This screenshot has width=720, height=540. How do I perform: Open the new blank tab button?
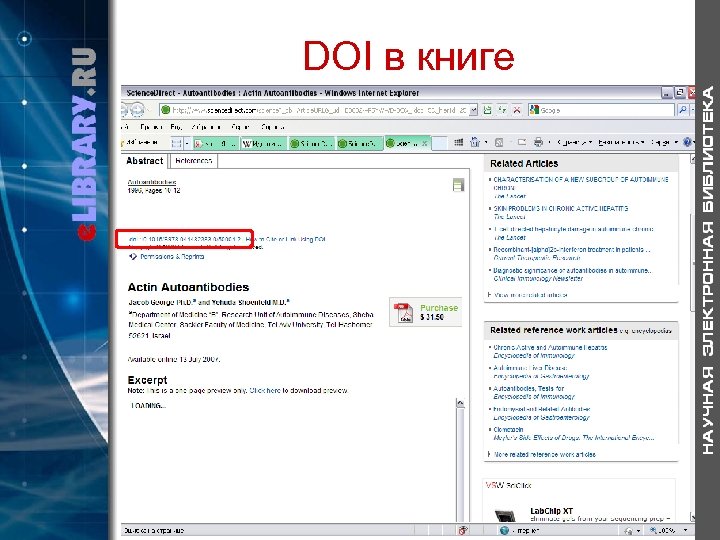(439, 144)
